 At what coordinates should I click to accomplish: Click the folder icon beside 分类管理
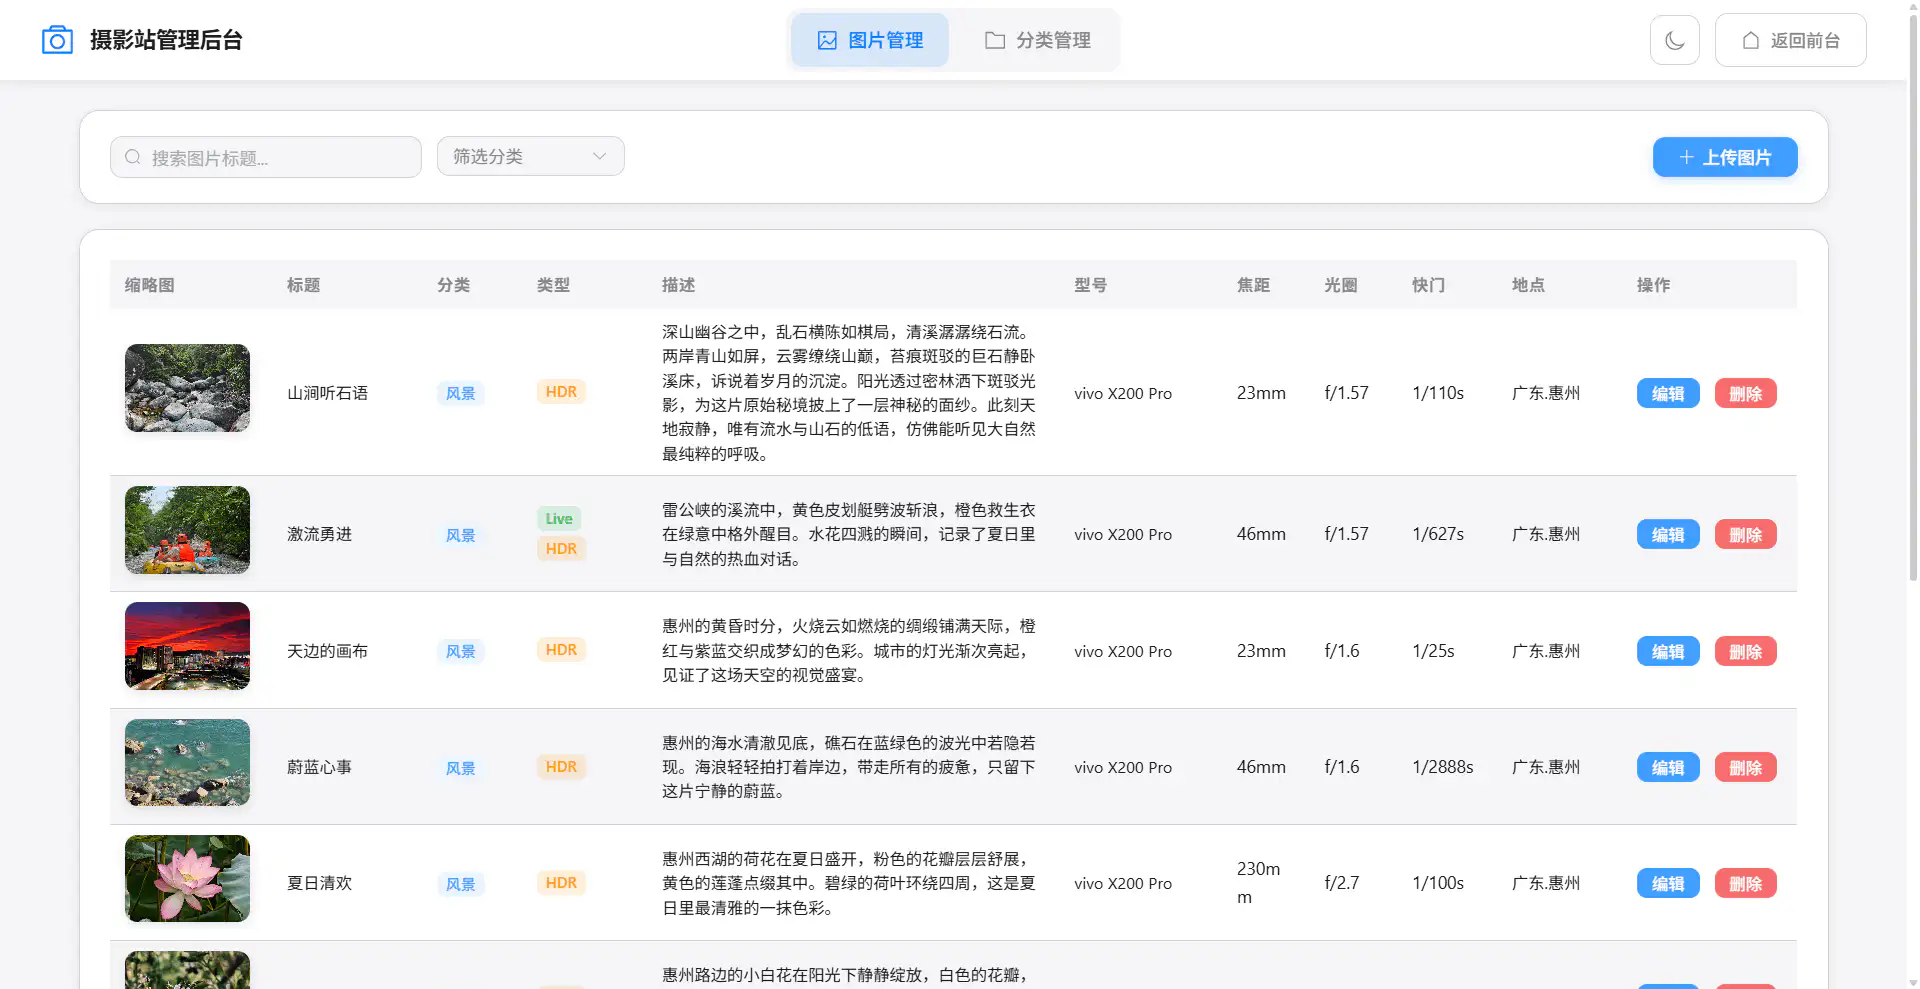[994, 40]
